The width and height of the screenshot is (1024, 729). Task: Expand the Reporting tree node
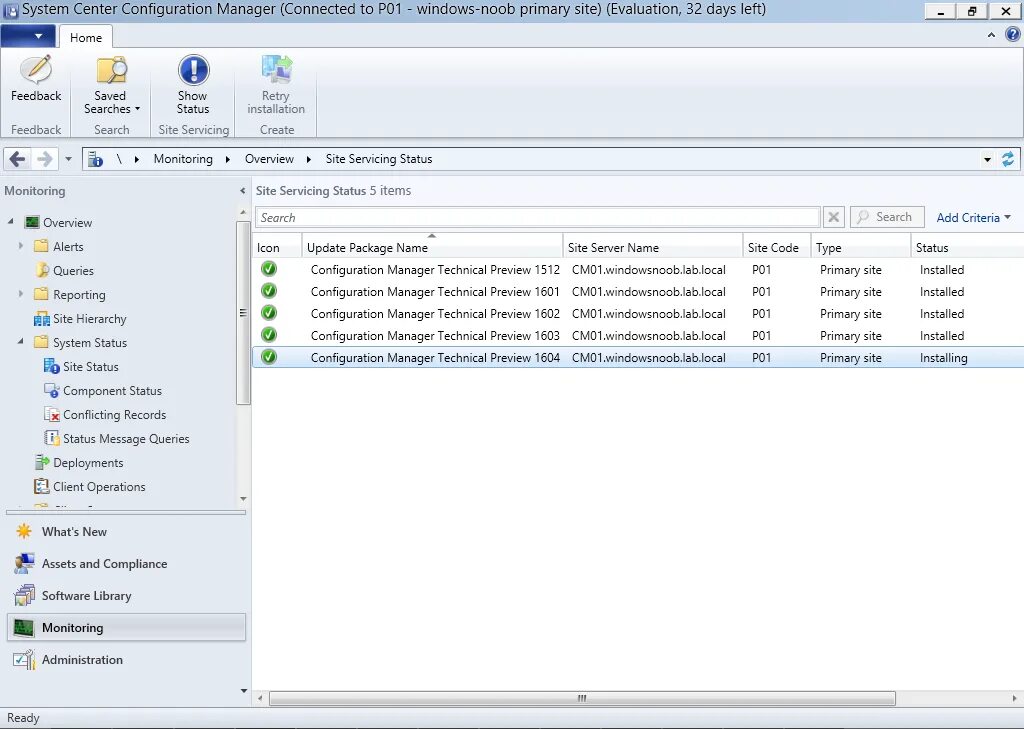(x=21, y=294)
